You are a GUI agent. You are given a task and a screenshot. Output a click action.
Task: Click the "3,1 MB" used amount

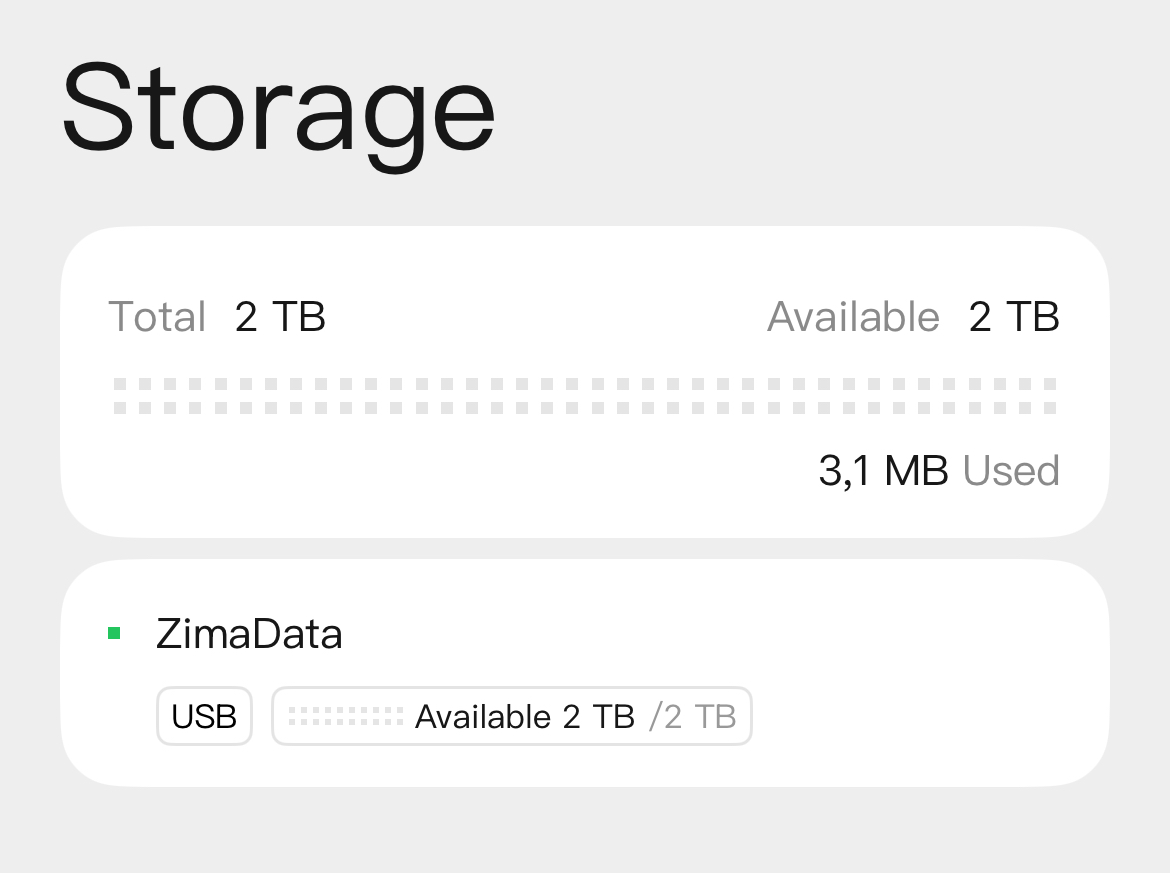[x=883, y=471]
